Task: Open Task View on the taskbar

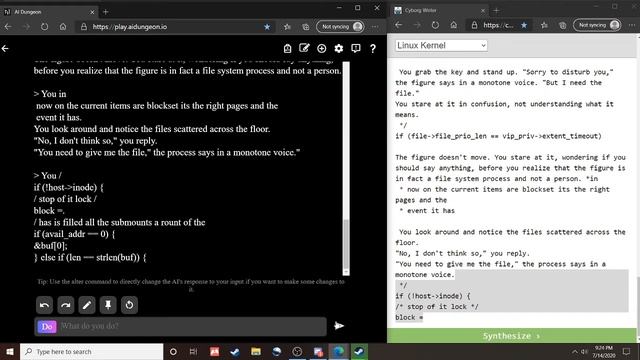Action: [193, 351]
